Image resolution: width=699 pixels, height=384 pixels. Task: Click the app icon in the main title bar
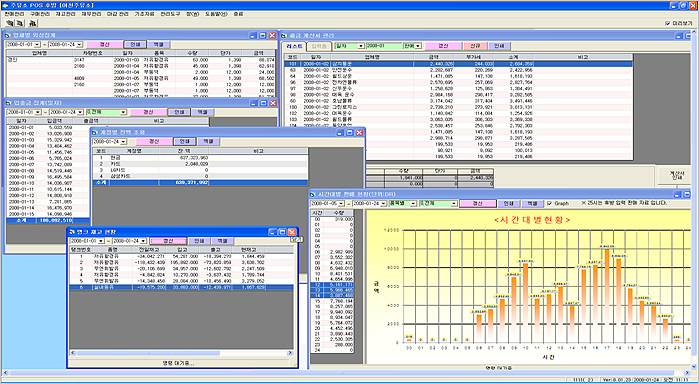coord(5,6)
